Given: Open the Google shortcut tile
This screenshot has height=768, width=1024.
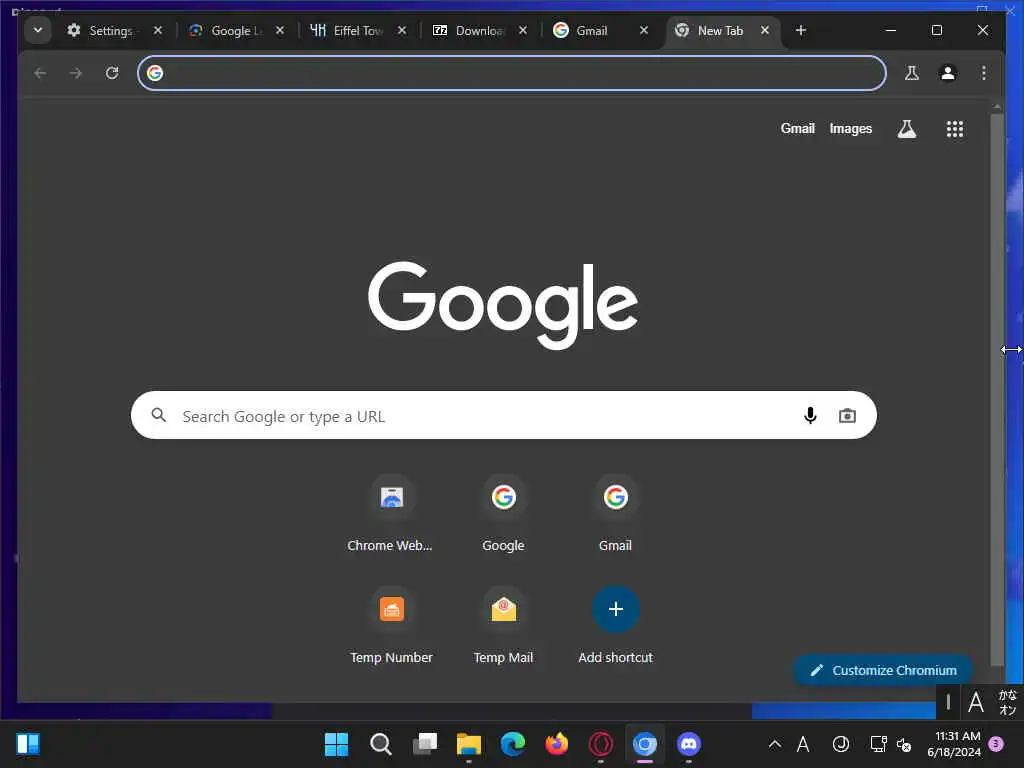Looking at the screenshot, I should coord(503,516).
